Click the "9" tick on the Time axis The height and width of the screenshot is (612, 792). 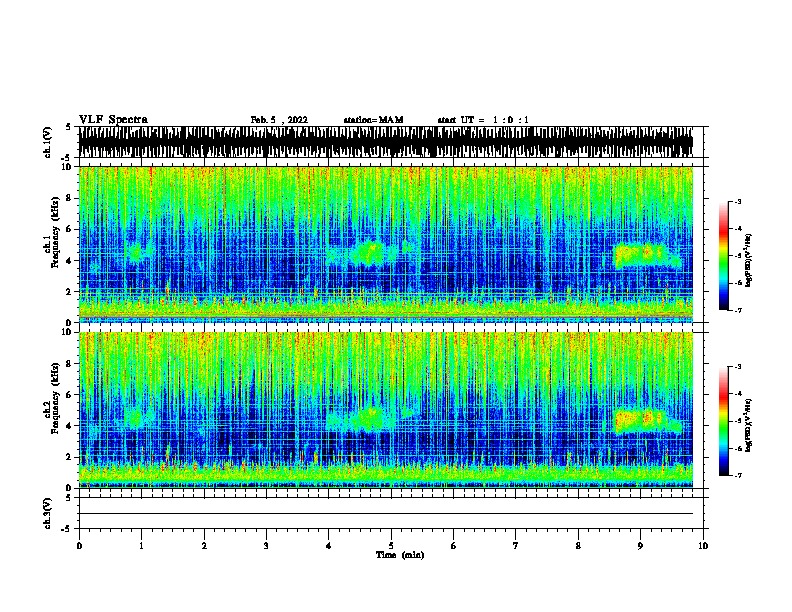[640, 546]
